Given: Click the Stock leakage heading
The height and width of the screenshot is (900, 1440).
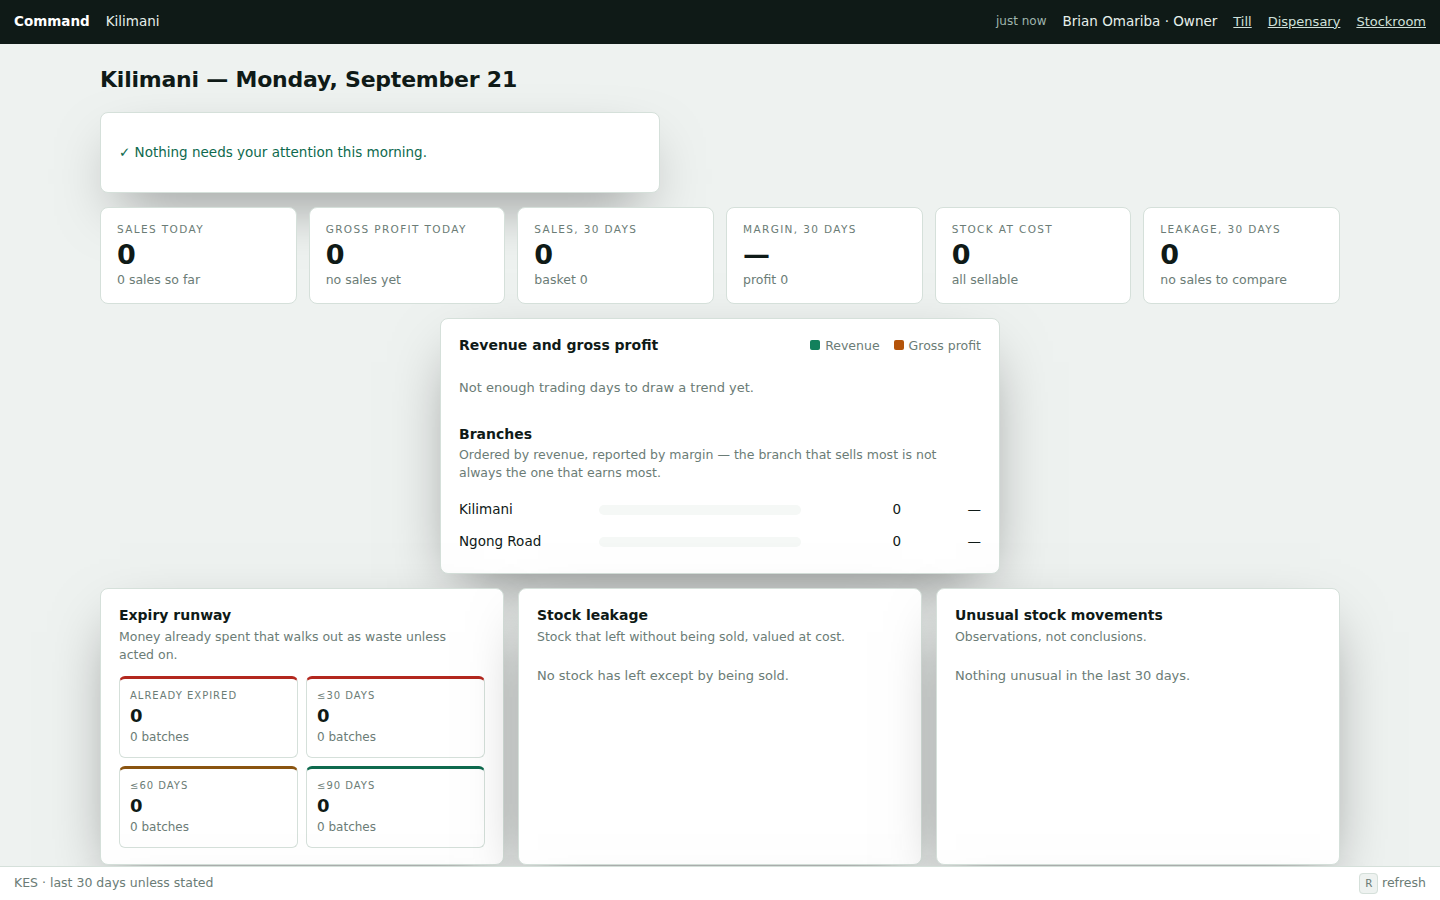Looking at the screenshot, I should [592, 615].
